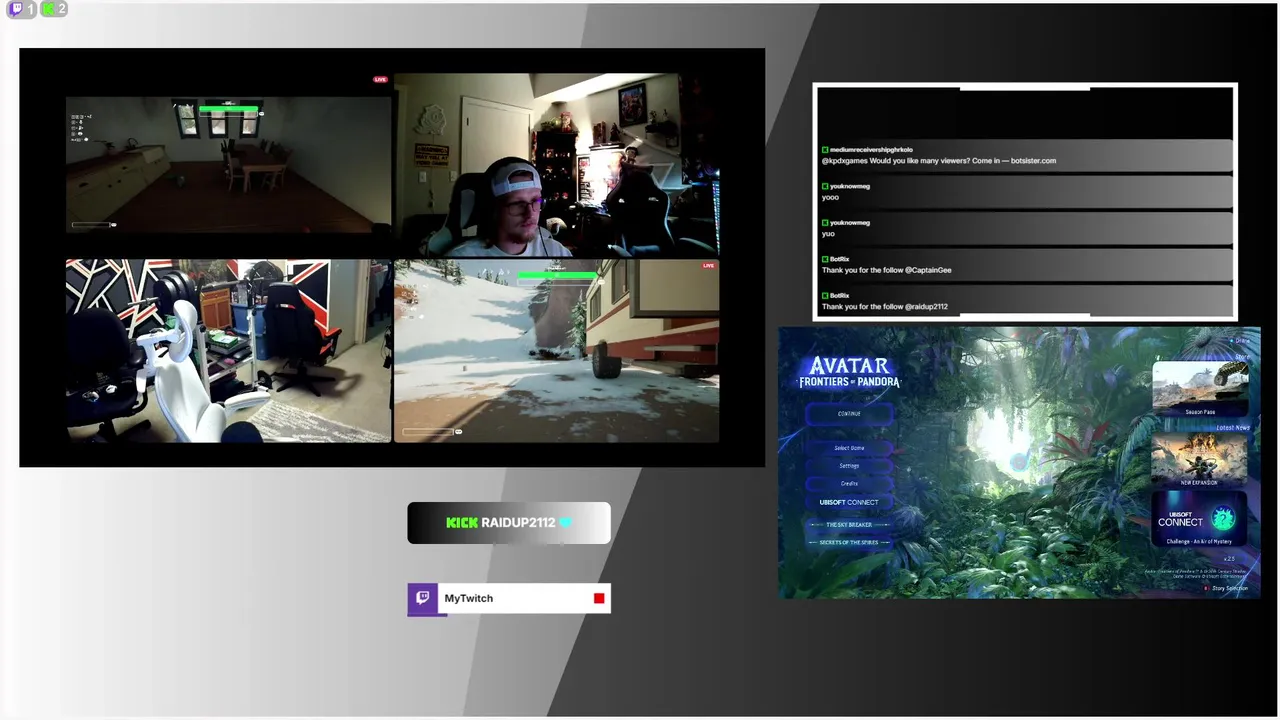Click Story Selection at the menu's bottom
1280x720 pixels.
(x=1227, y=588)
